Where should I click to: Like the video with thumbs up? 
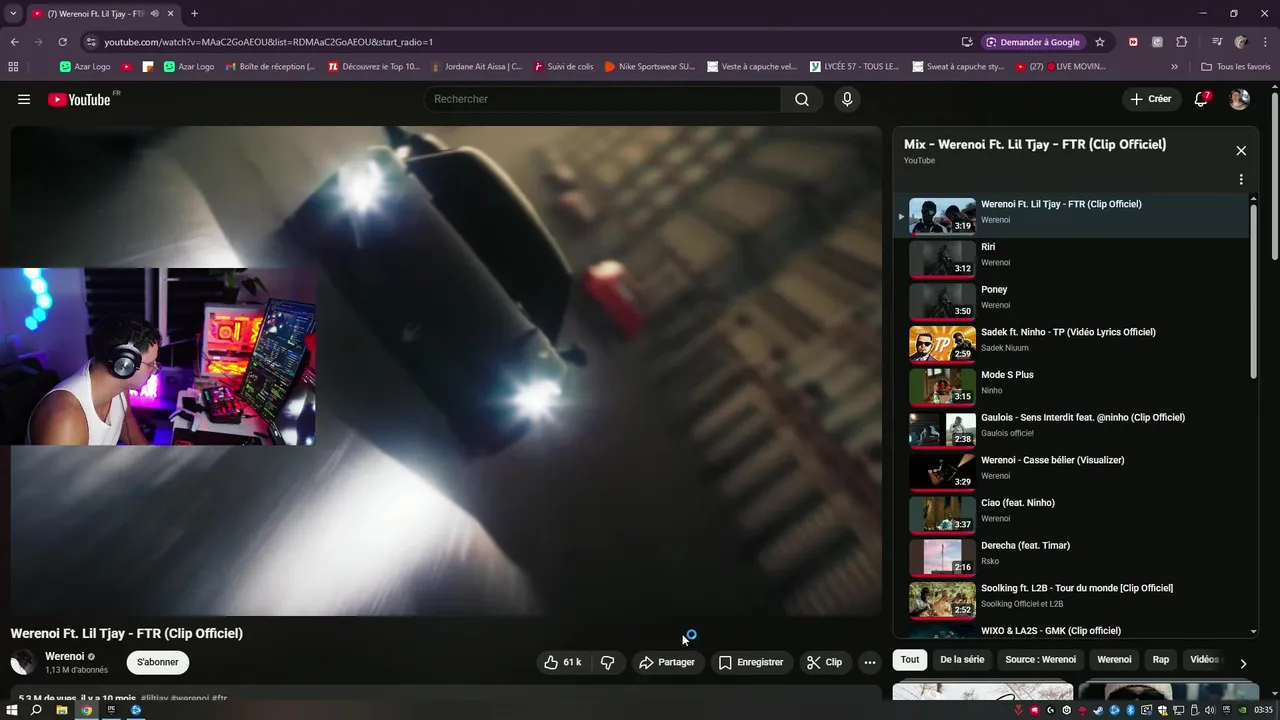562,662
